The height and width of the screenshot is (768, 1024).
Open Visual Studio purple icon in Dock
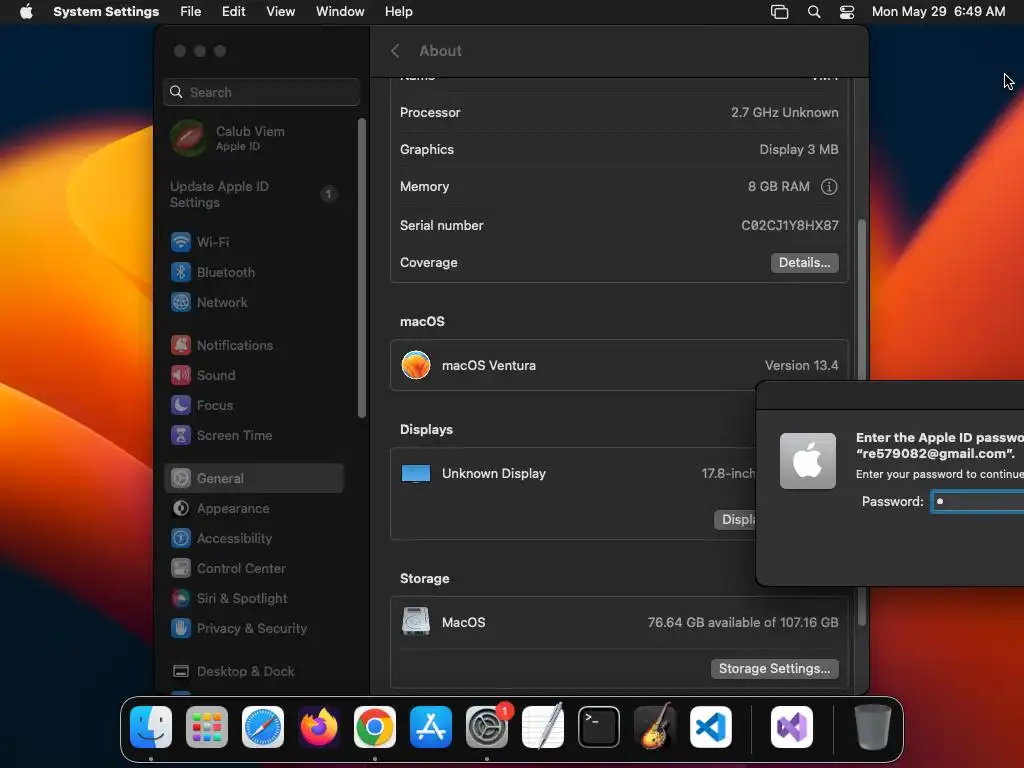pos(792,727)
